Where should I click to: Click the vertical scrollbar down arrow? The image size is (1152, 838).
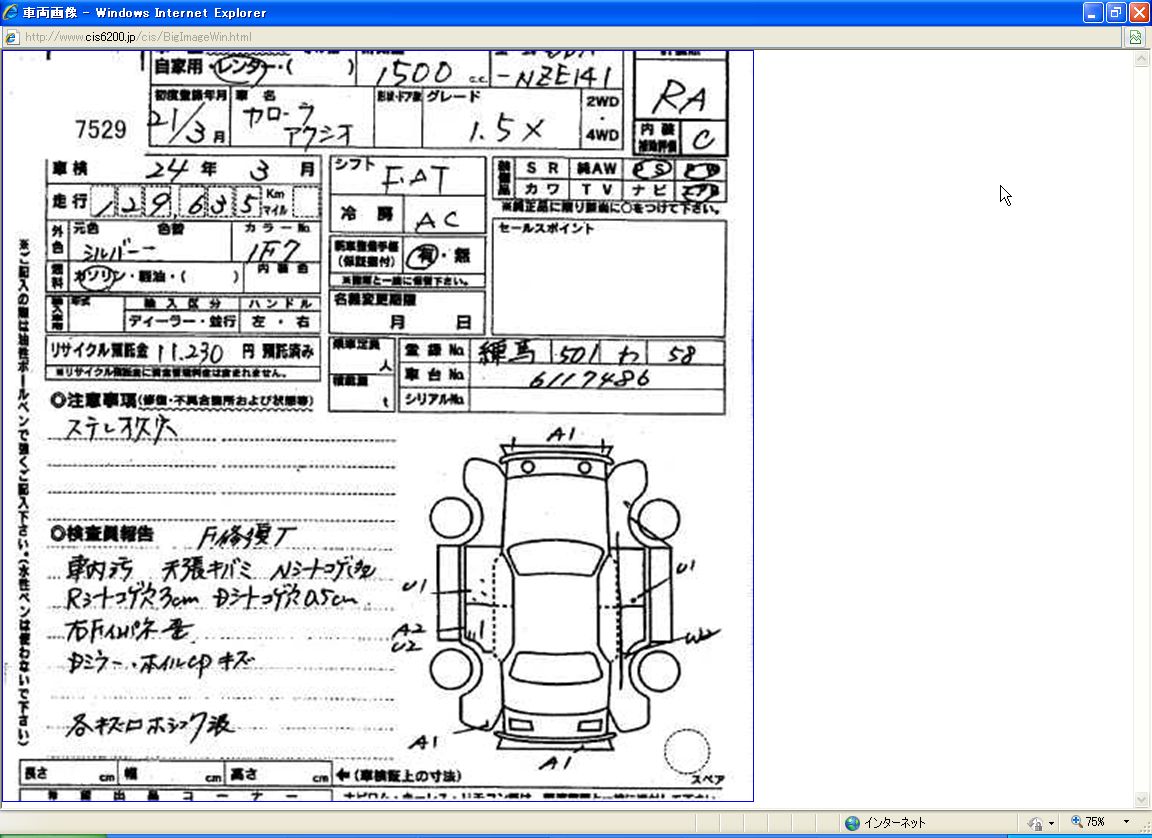click(1142, 799)
